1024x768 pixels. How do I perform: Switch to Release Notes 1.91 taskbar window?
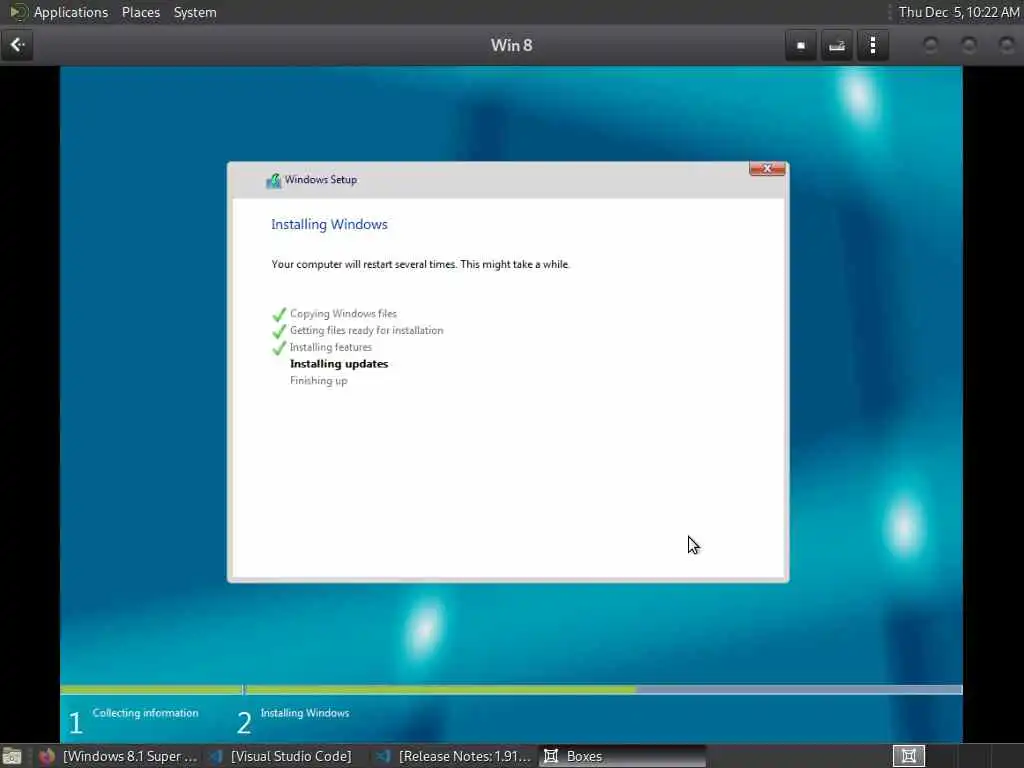pyautogui.click(x=455, y=756)
